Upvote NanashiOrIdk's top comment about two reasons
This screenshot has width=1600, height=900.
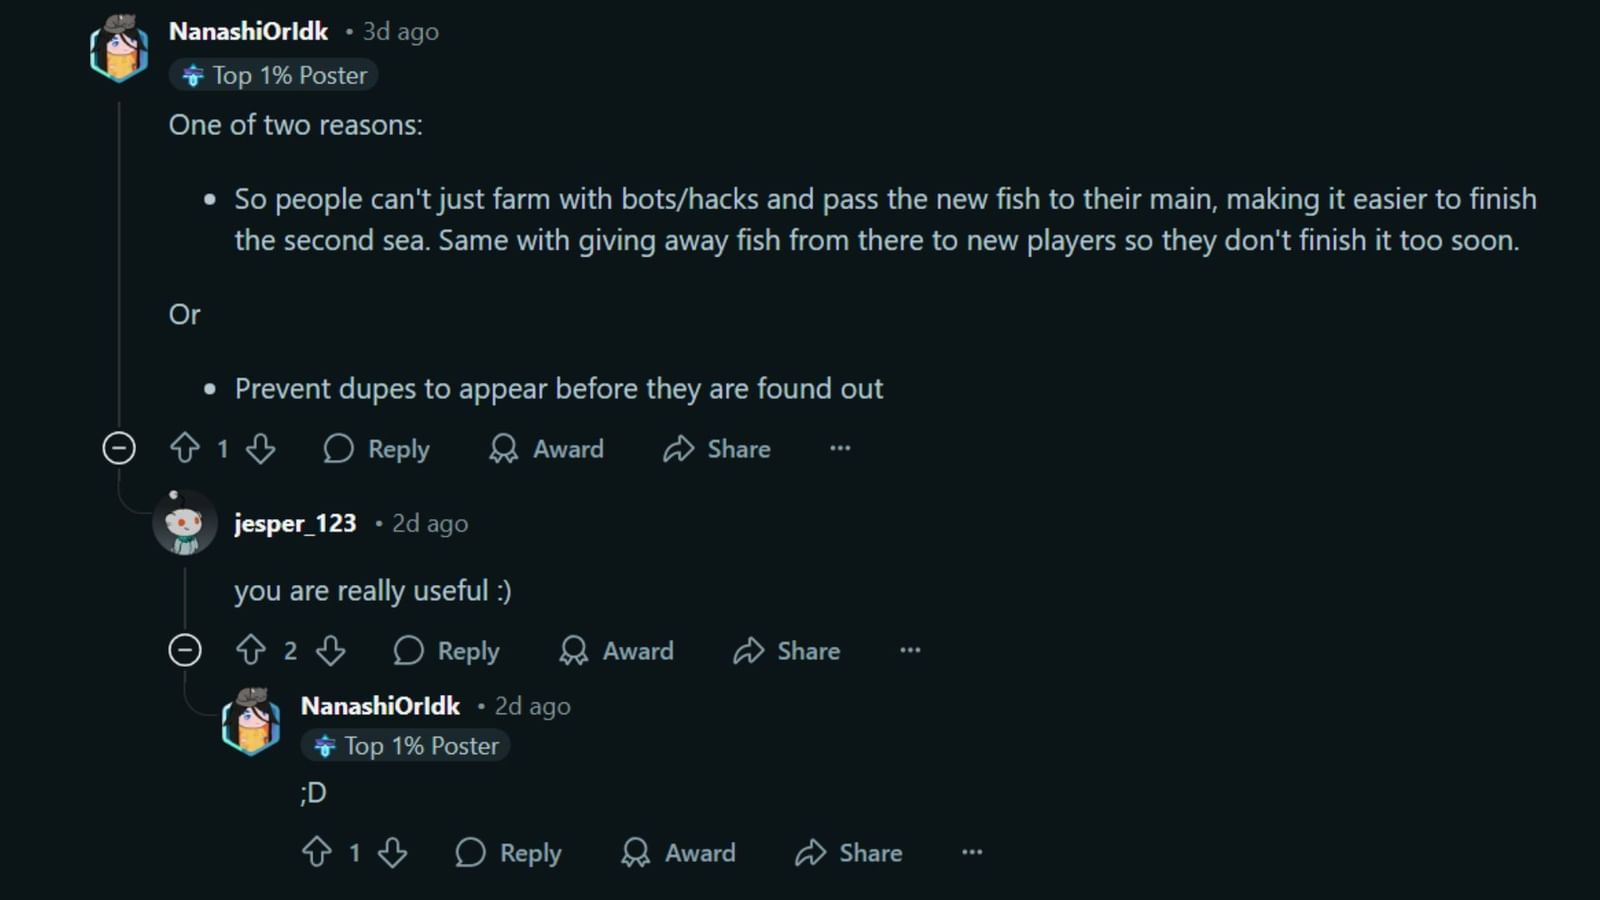(x=185, y=448)
